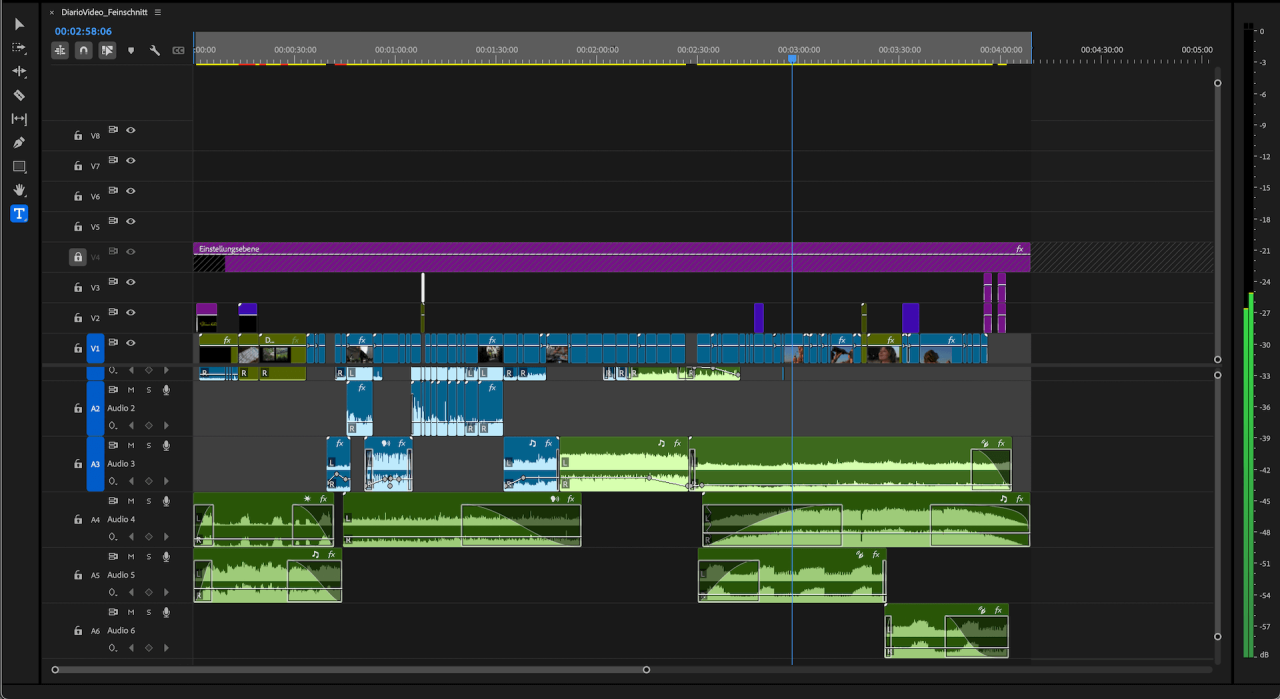Toggle Snap in timeline magnet button
Viewport: 1280px width, 699px height.
[84, 50]
